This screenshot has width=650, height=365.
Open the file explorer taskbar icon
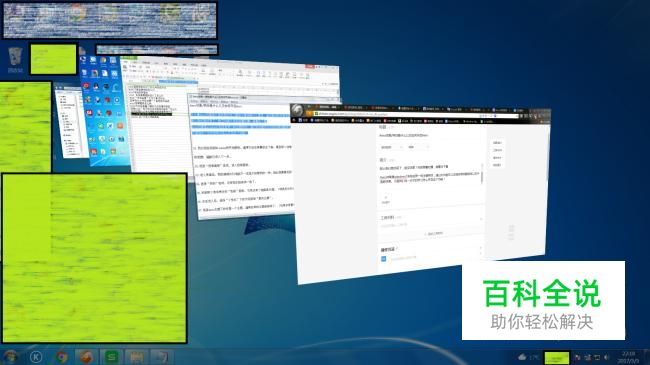click(136, 357)
